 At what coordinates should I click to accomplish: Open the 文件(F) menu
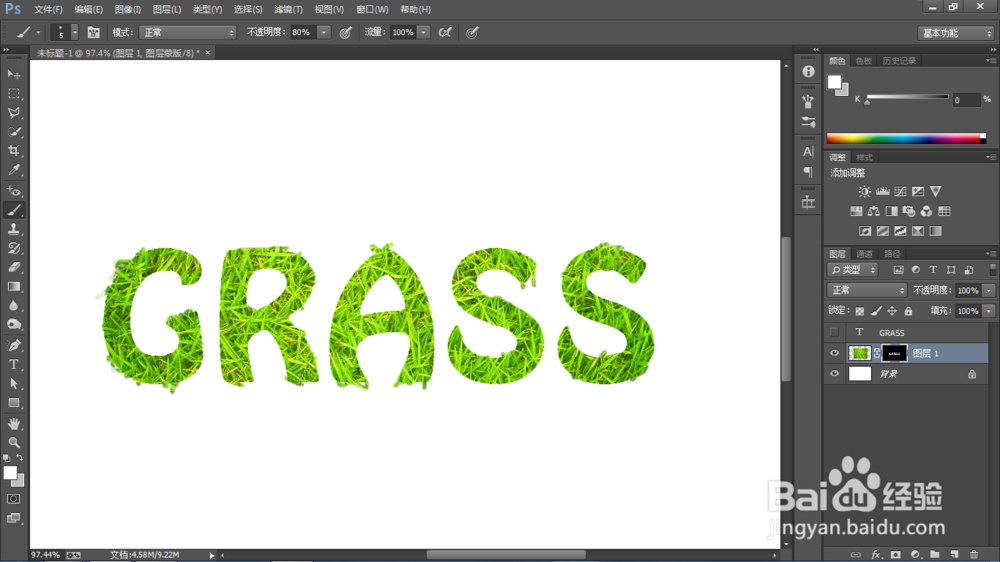(x=48, y=10)
